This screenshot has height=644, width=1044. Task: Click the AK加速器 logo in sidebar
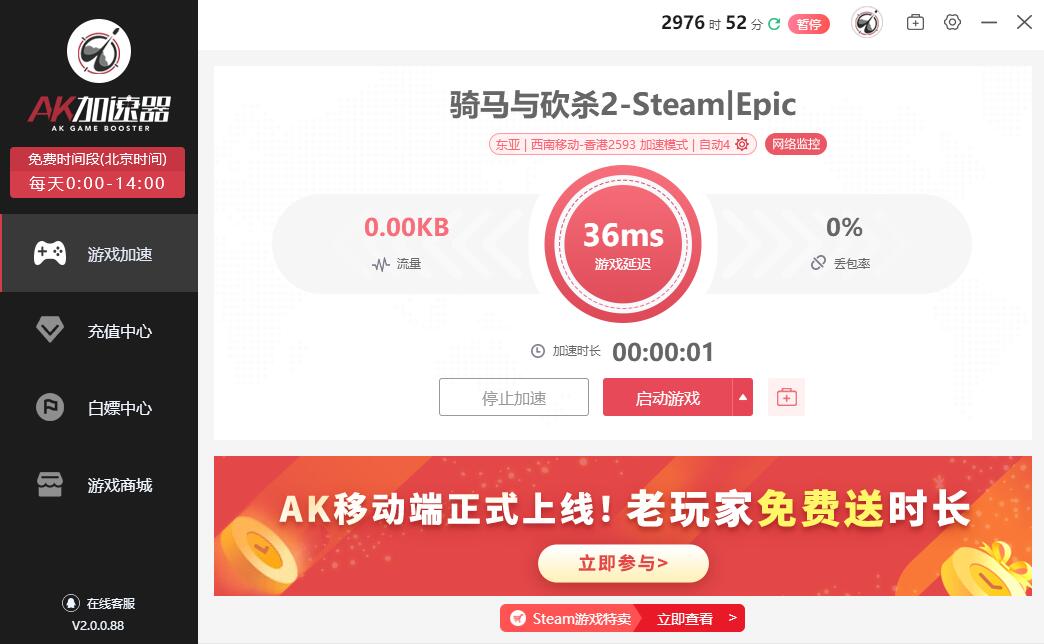tap(99, 75)
